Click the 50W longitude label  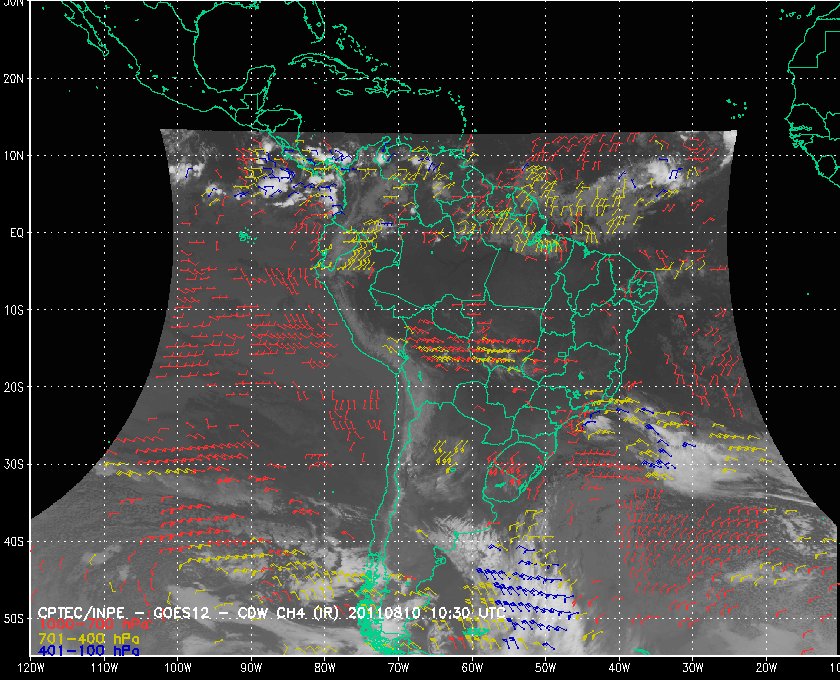click(545, 668)
